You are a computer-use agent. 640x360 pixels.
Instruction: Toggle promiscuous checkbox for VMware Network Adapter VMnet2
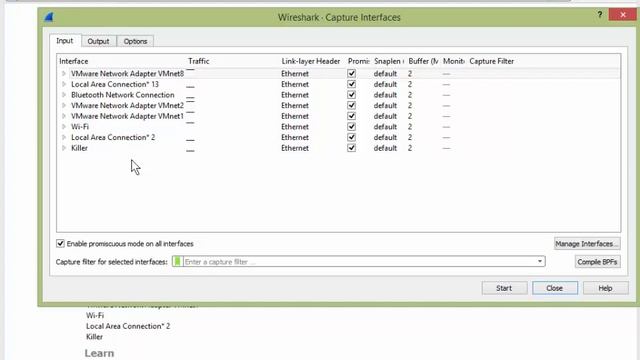(351, 105)
